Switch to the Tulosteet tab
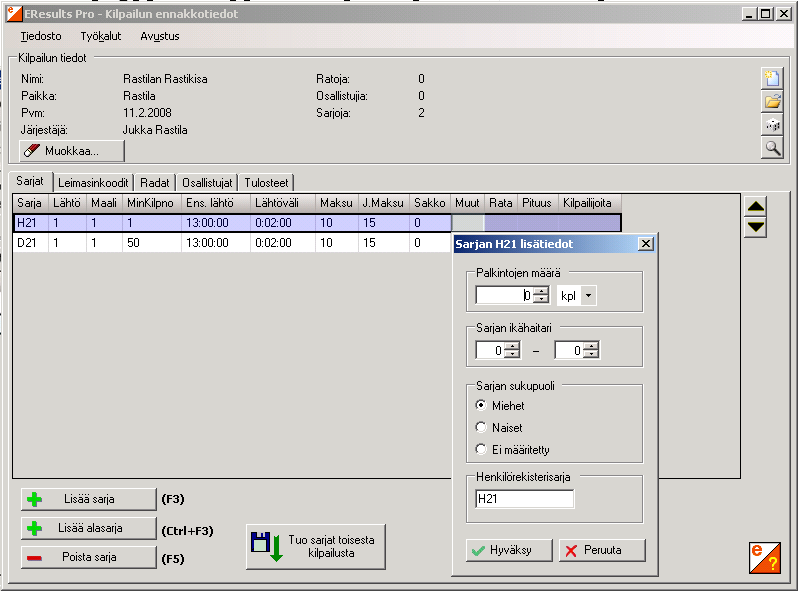 [x=266, y=183]
